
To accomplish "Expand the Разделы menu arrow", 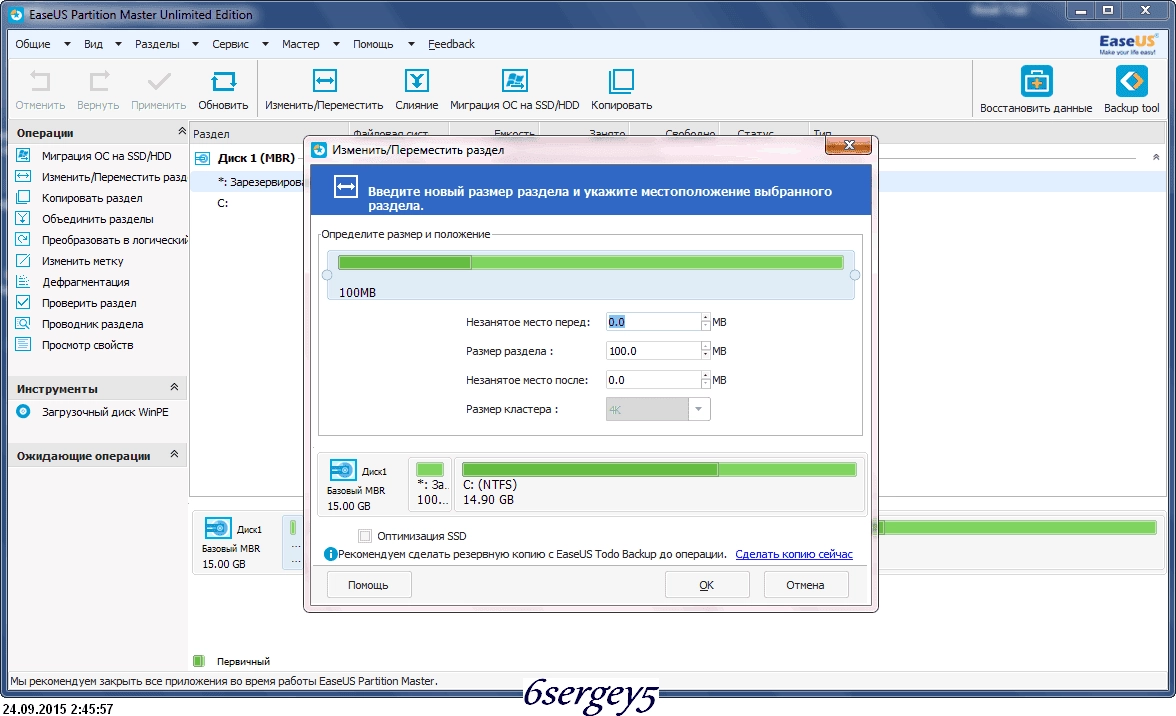I will tap(195, 44).
